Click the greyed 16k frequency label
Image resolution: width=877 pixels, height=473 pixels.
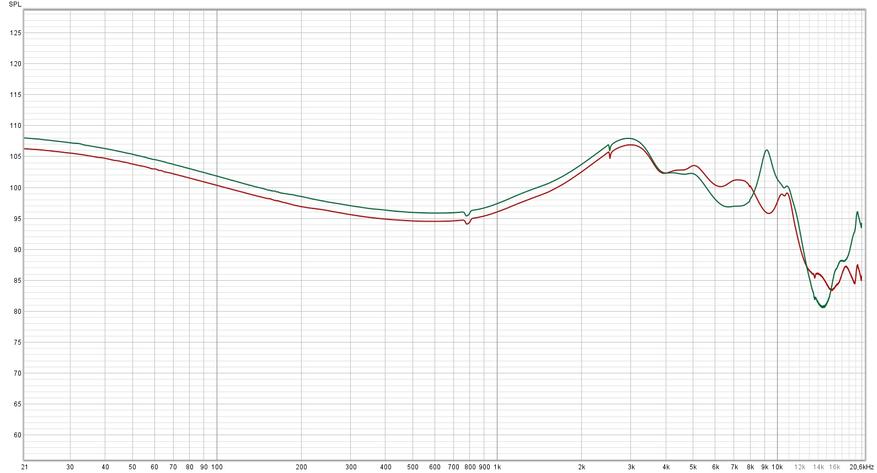click(x=834, y=467)
